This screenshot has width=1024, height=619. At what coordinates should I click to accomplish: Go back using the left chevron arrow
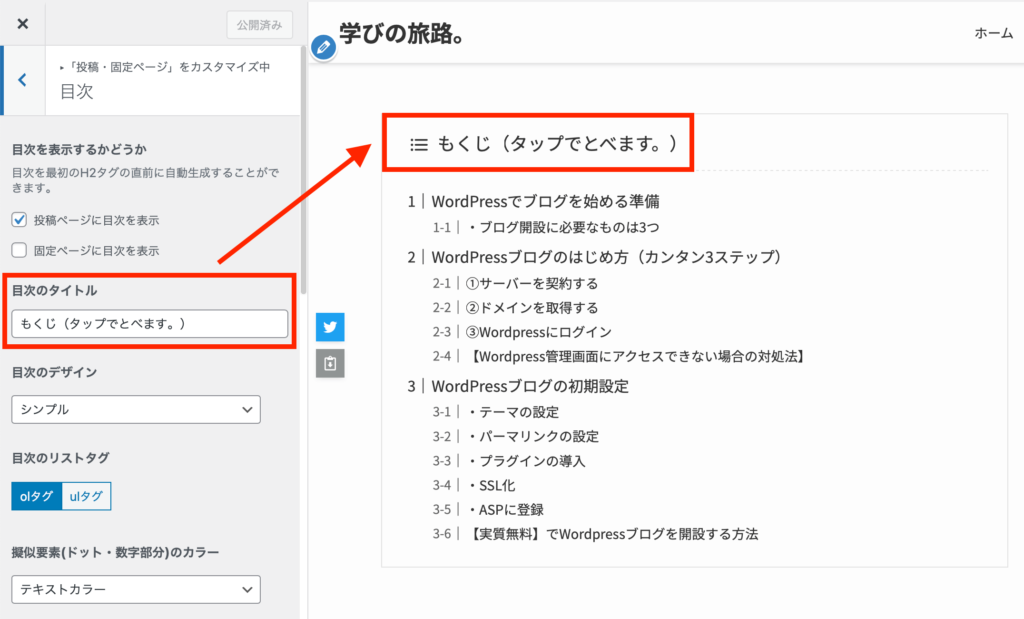pos(23,80)
